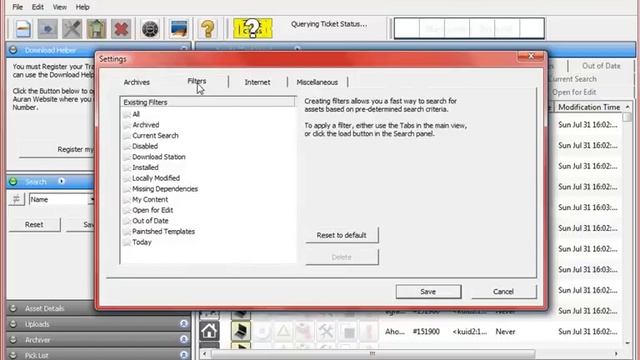
Task: Open the View menu
Action: tap(60, 7)
